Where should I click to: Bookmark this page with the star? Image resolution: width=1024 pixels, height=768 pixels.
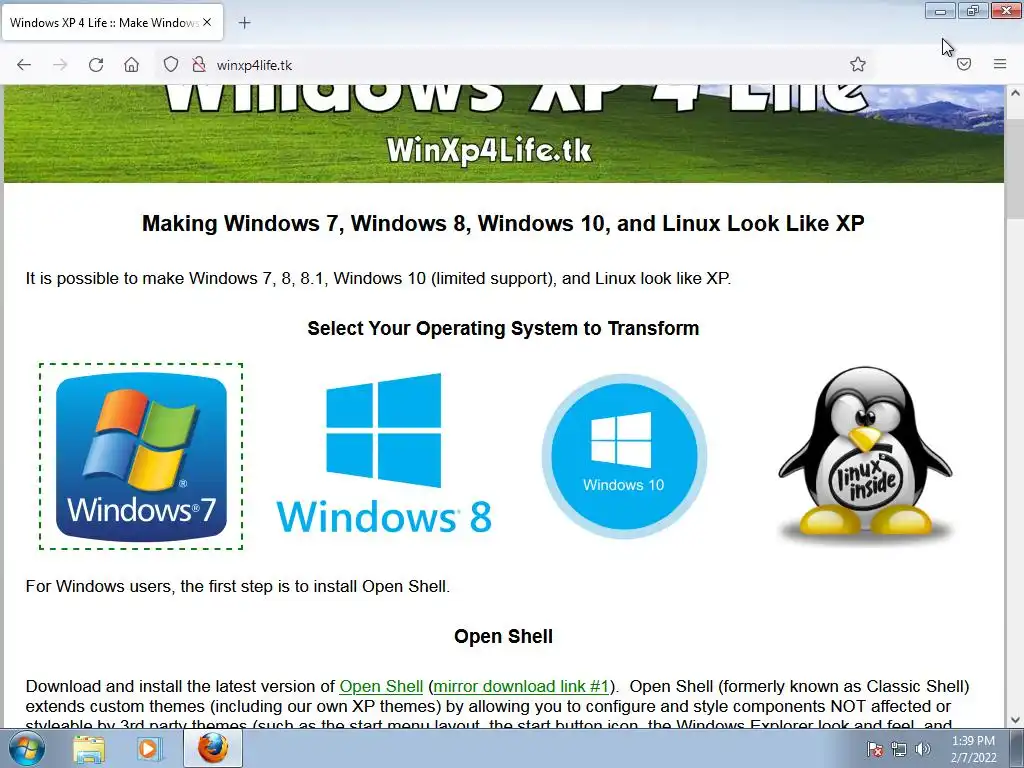[857, 64]
